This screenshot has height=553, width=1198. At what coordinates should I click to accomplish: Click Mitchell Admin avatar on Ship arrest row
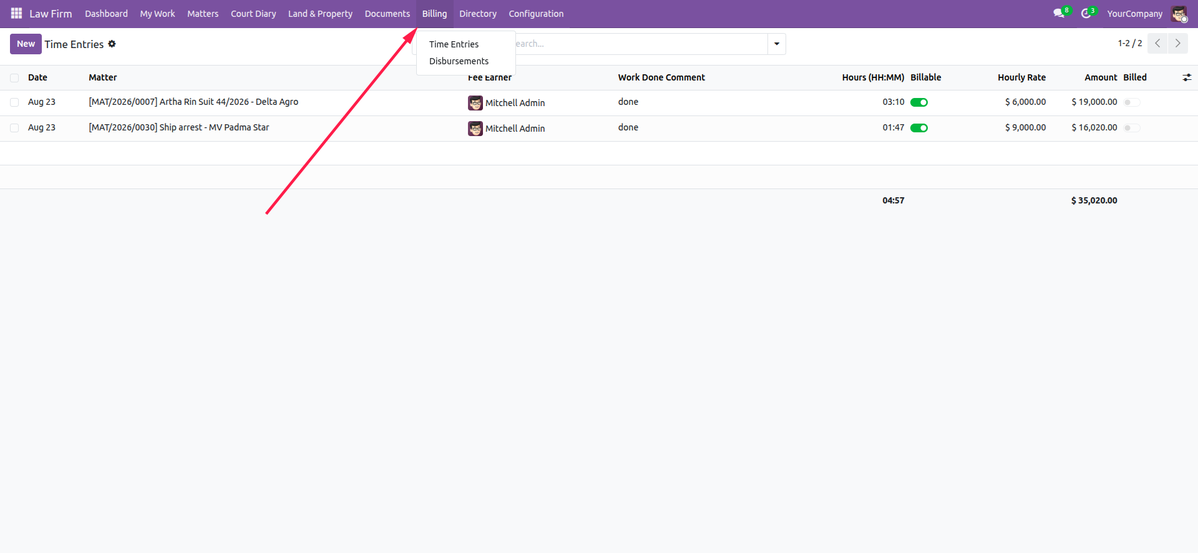[x=475, y=128]
